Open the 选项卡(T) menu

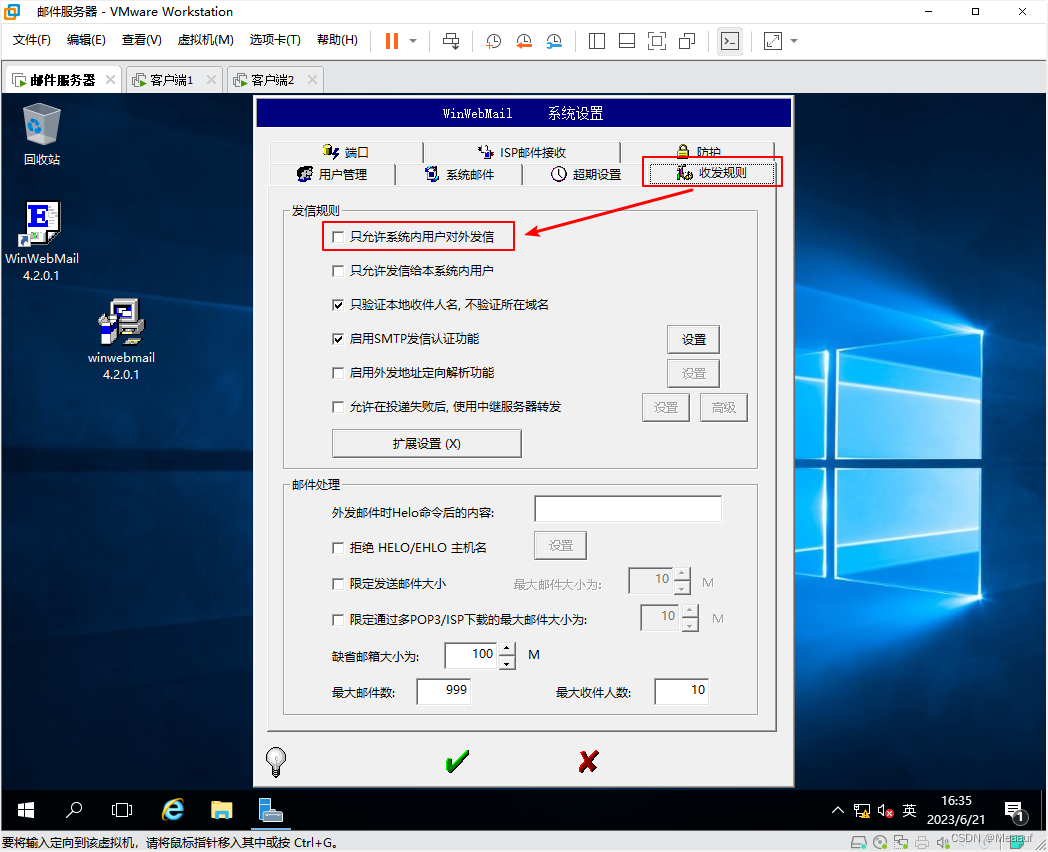coord(275,40)
